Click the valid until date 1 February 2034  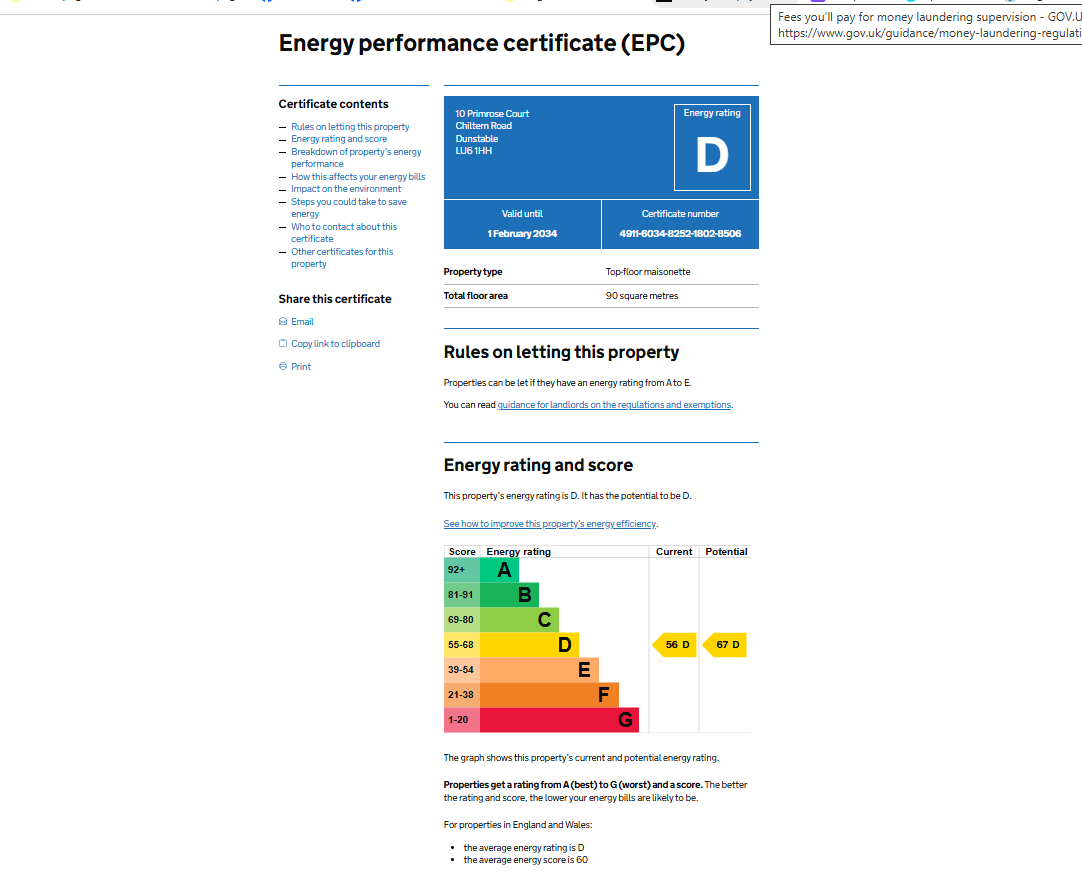coord(522,233)
